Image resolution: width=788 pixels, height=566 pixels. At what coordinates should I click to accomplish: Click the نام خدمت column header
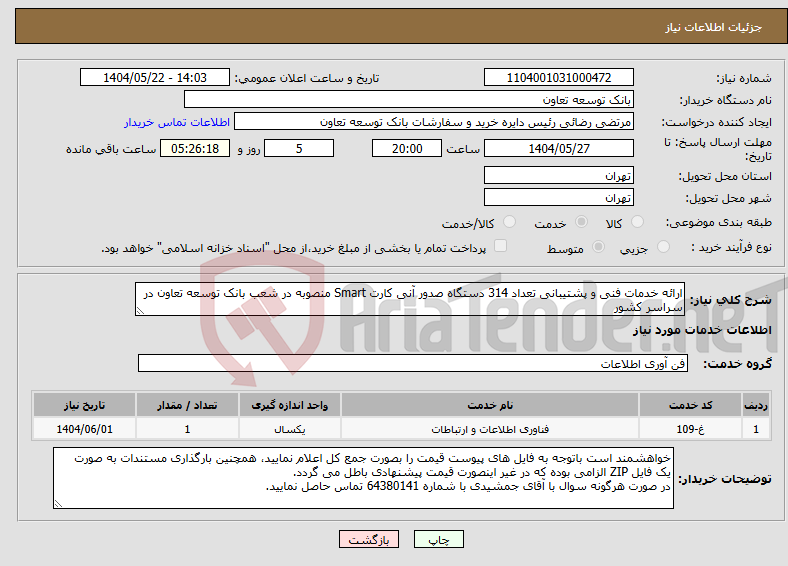pyautogui.click(x=490, y=405)
